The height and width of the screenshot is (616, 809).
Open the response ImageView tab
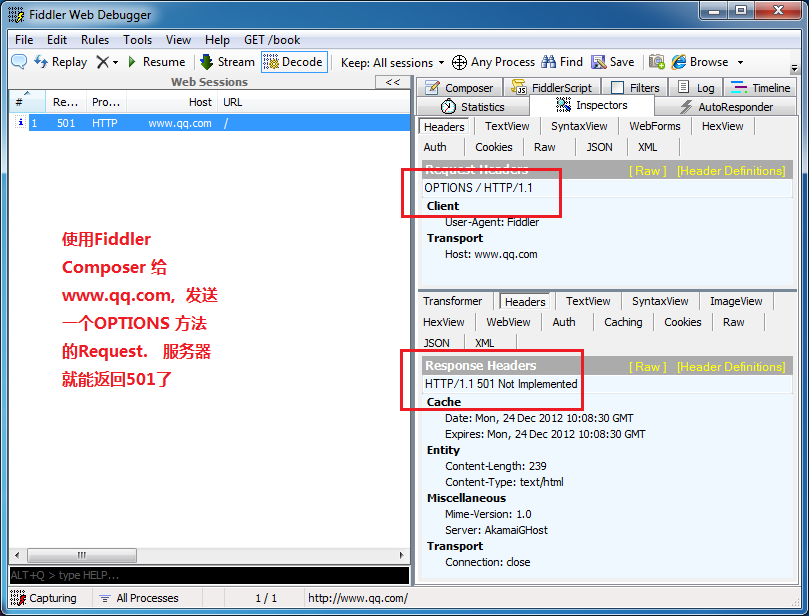pyautogui.click(x=736, y=301)
